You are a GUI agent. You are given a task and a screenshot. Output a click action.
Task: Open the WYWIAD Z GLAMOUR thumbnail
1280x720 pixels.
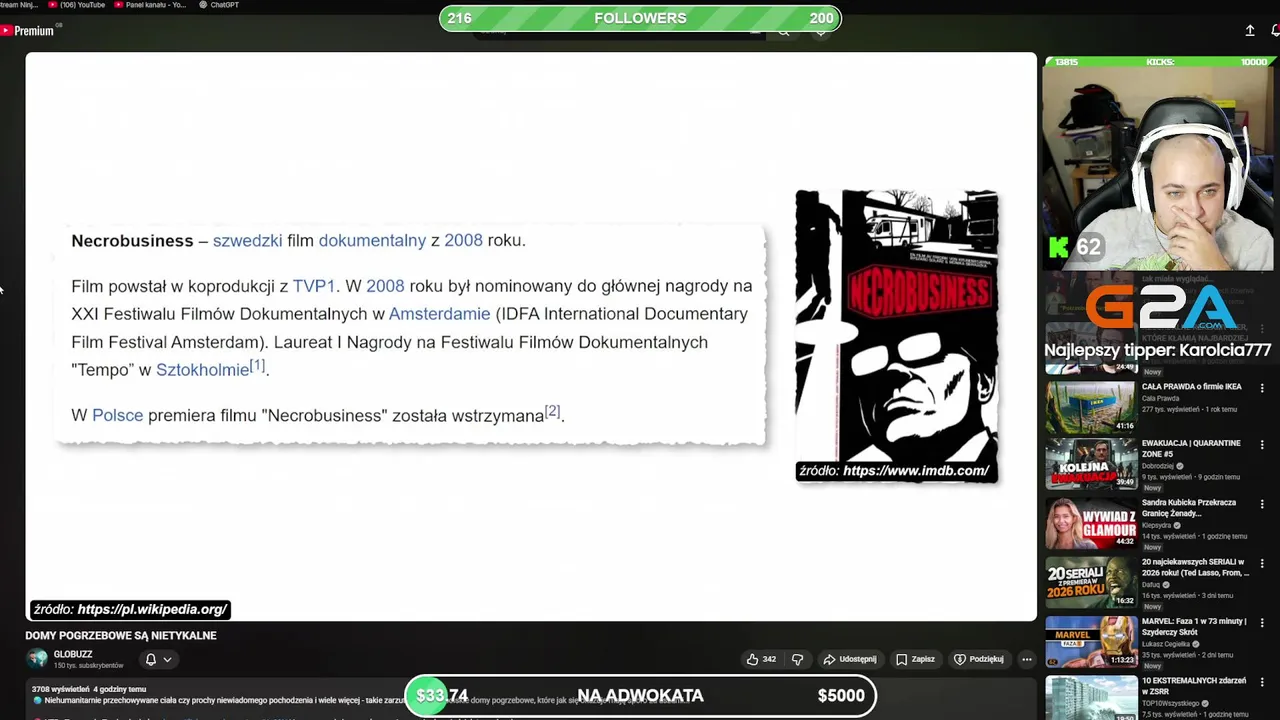click(x=1090, y=522)
